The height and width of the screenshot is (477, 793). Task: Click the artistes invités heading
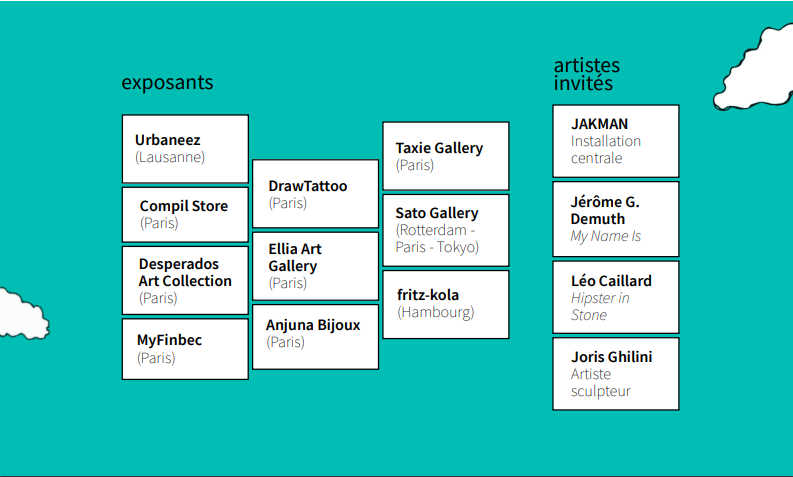[x=587, y=74]
